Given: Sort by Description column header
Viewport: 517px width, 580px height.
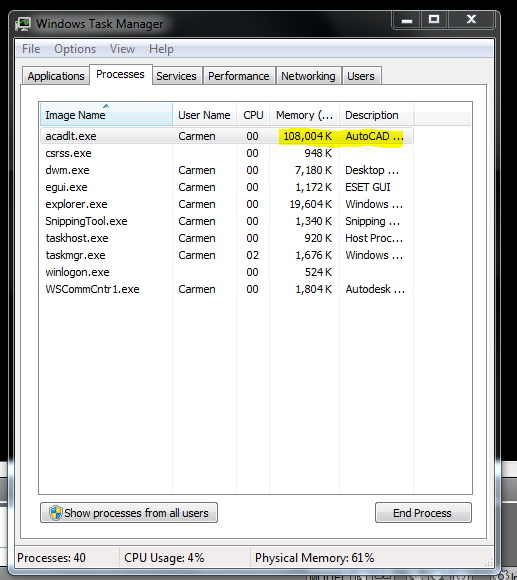Looking at the screenshot, I should click(376, 115).
